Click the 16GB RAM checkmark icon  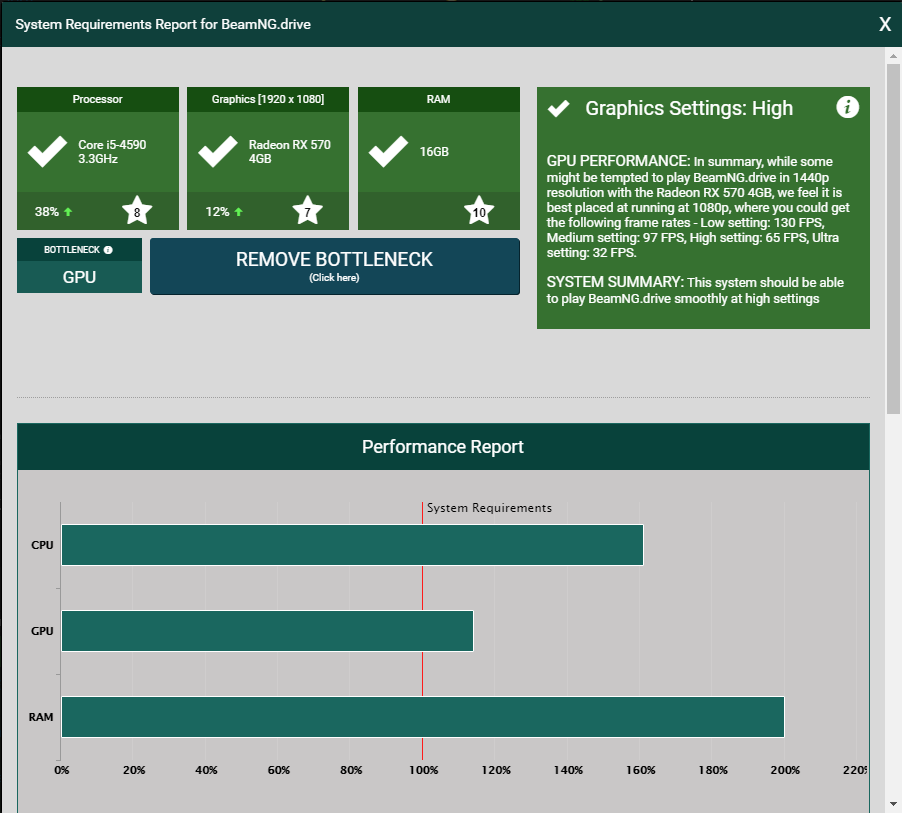(x=388, y=151)
